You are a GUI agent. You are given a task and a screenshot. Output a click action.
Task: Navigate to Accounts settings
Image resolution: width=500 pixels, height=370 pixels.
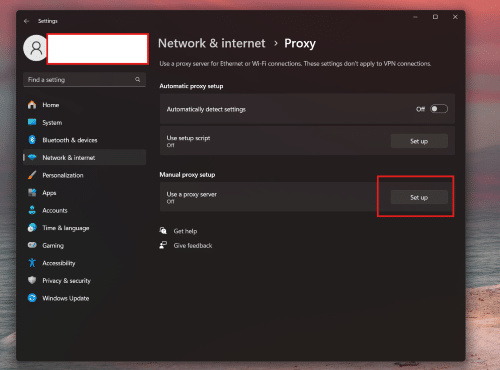[x=84, y=210]
